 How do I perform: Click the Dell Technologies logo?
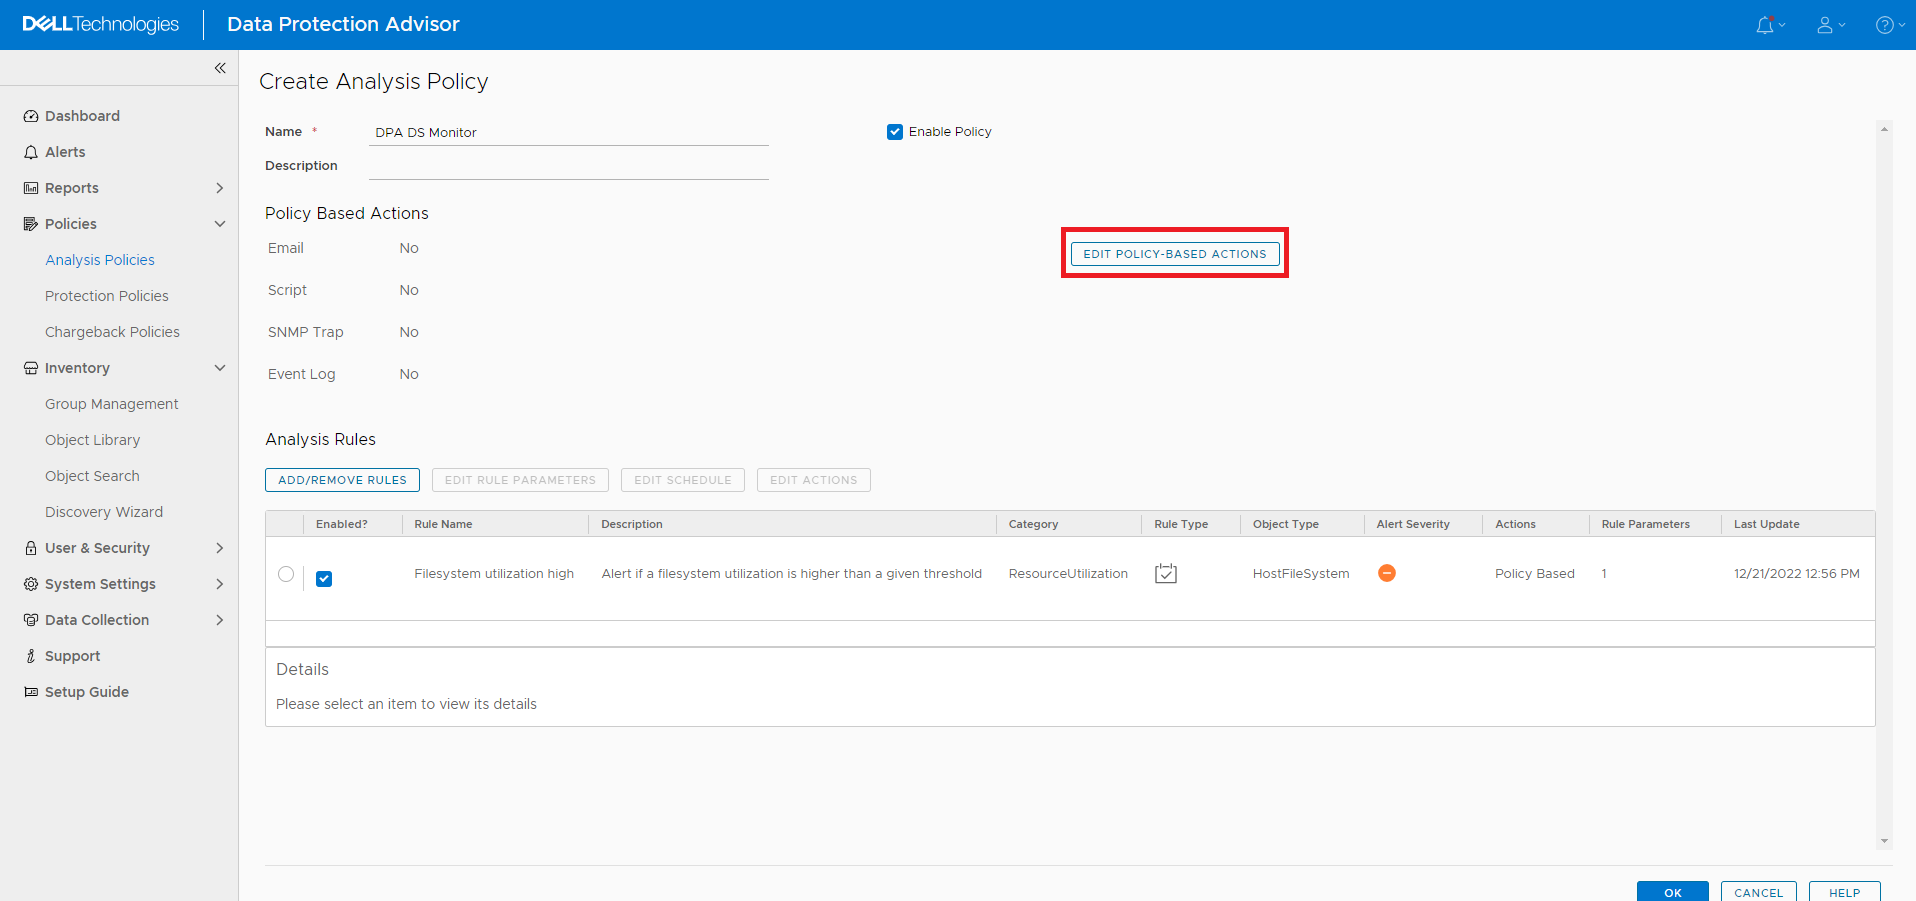pos(99,24)
